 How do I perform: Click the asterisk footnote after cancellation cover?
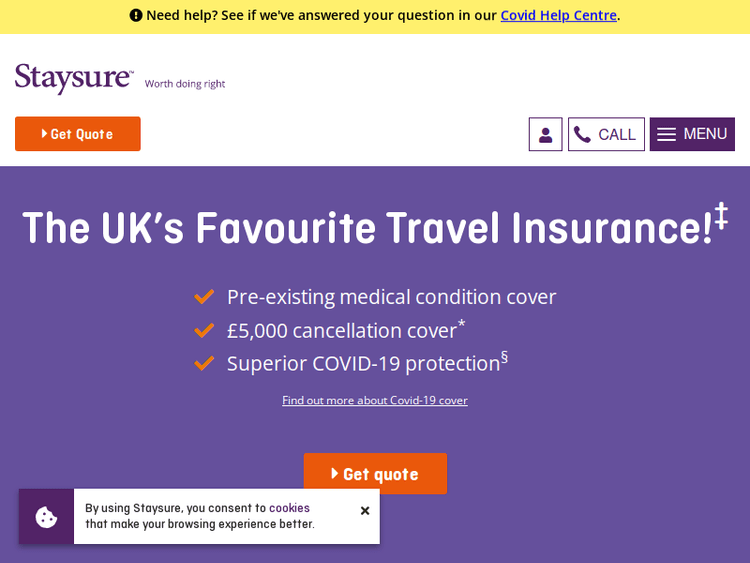461,323
